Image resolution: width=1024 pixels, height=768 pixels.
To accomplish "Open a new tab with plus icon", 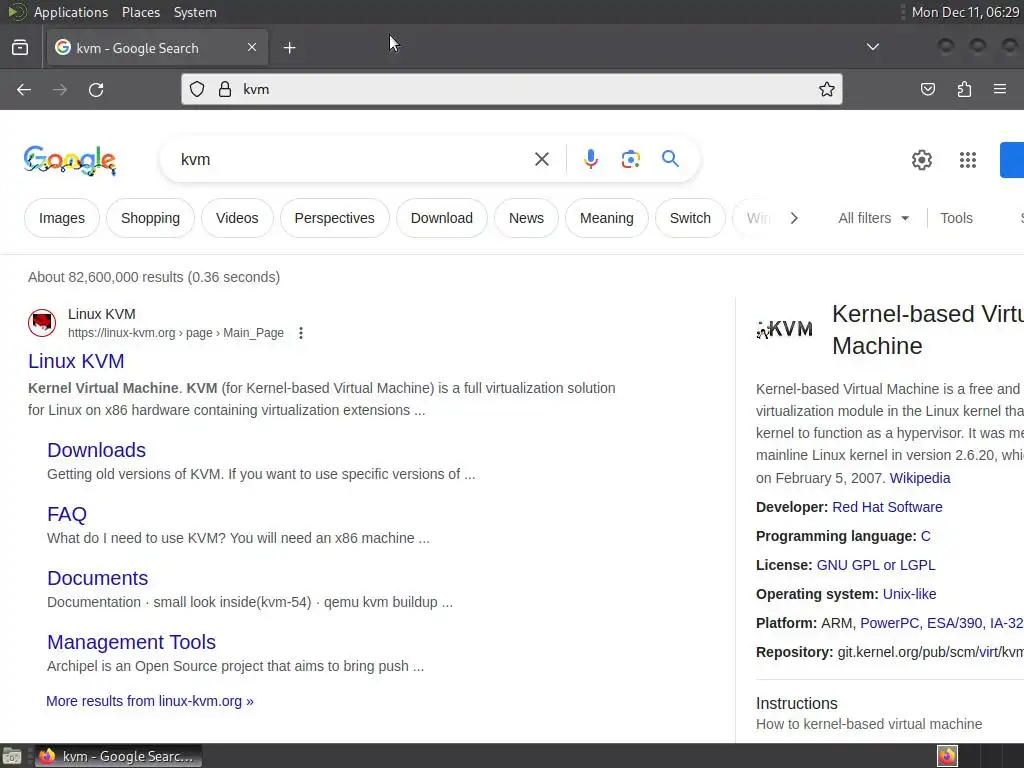I will pos(289,48).
